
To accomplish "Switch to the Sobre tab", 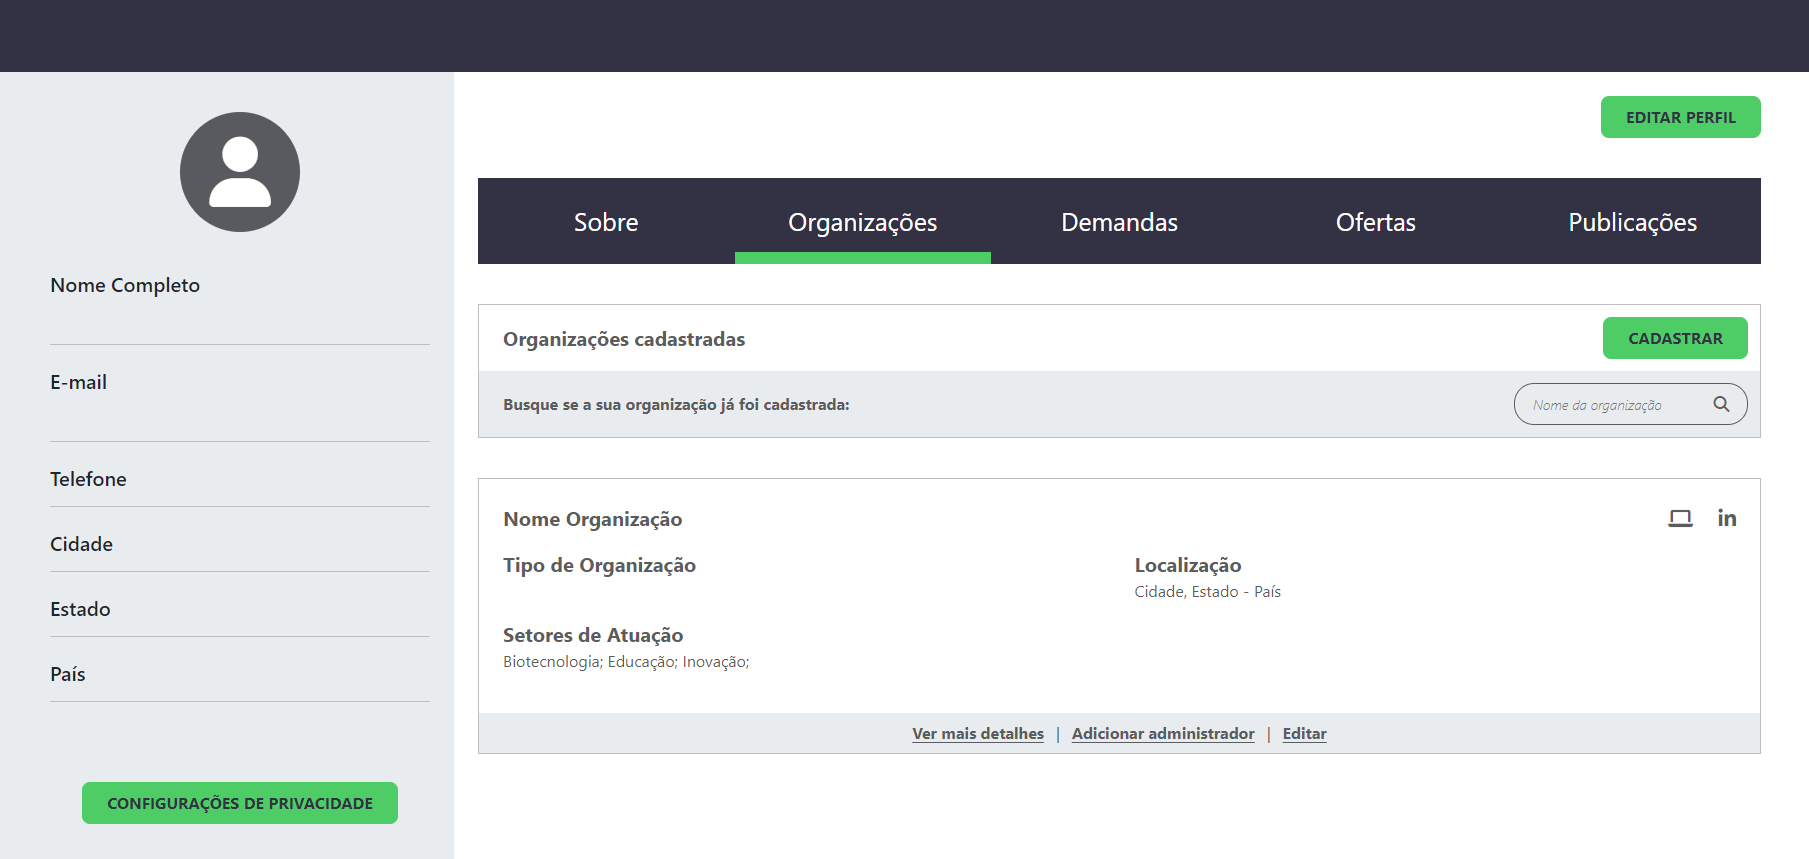I will pyautogui.click(x=606, y=222).
